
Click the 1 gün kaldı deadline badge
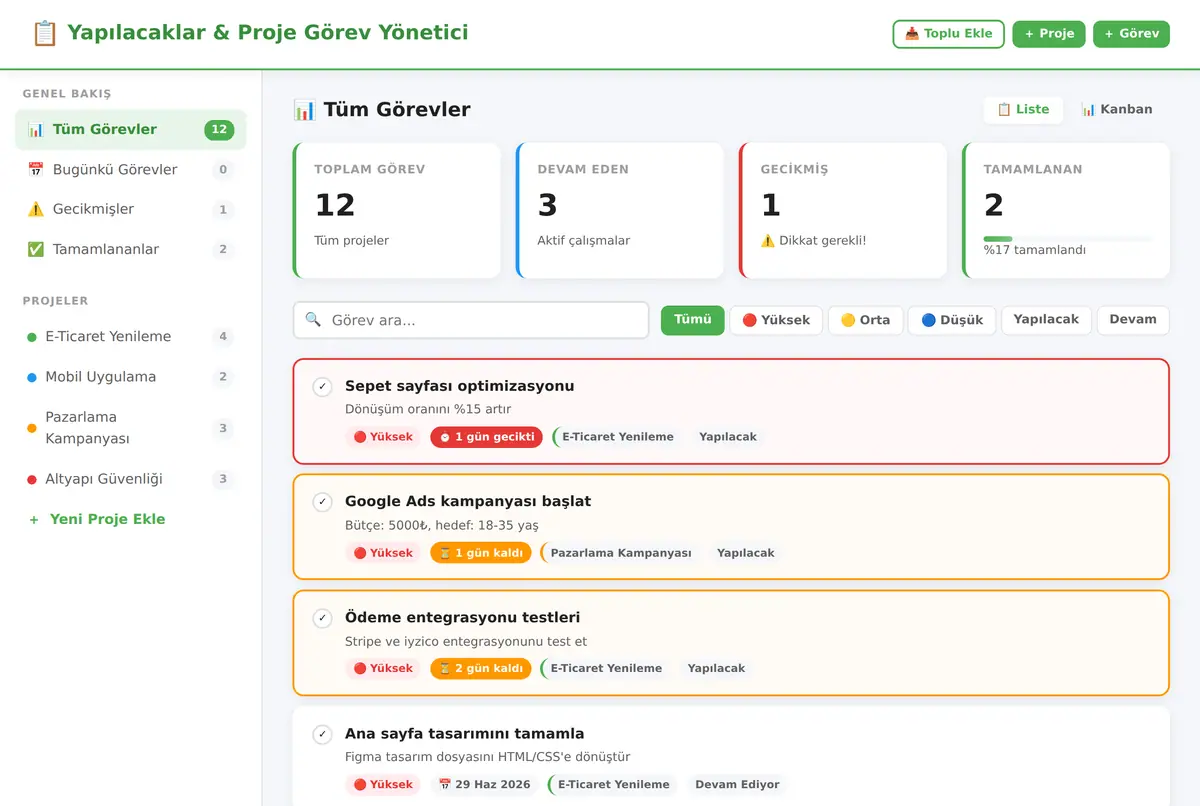click(x=480, y=553)
